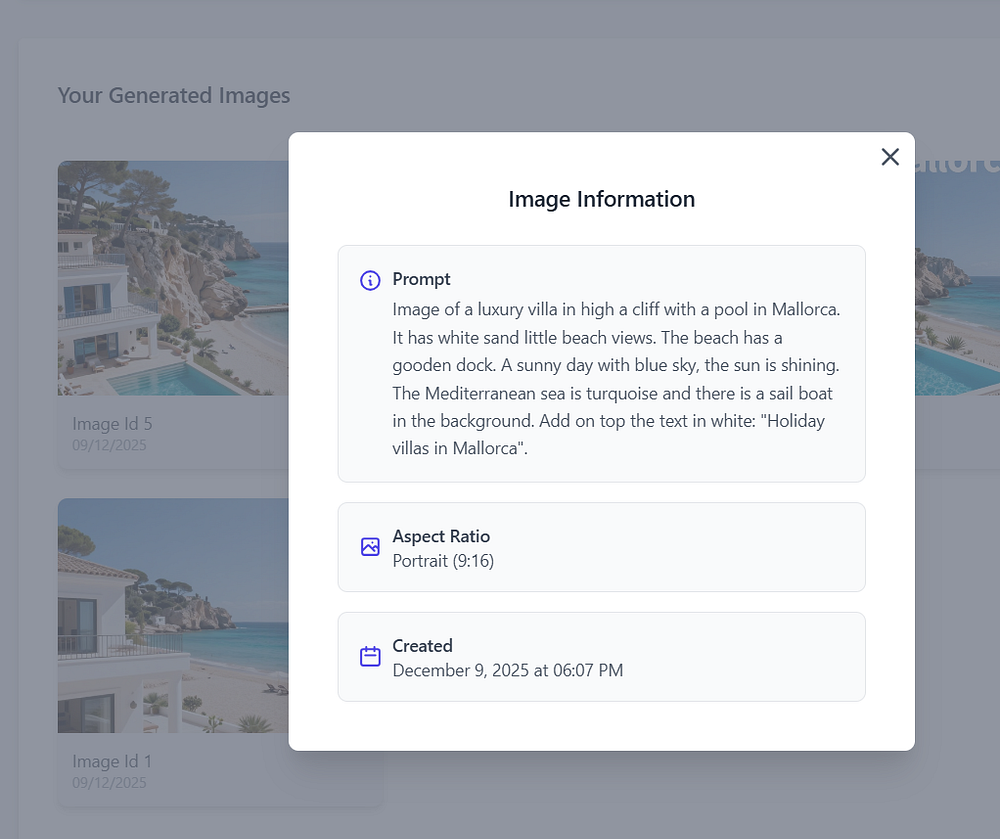Image resolution: width=1000 pixels, height=839 pixels.
Task: Click the 09/12/2025 date under Image Id 1
Action: 109,782
